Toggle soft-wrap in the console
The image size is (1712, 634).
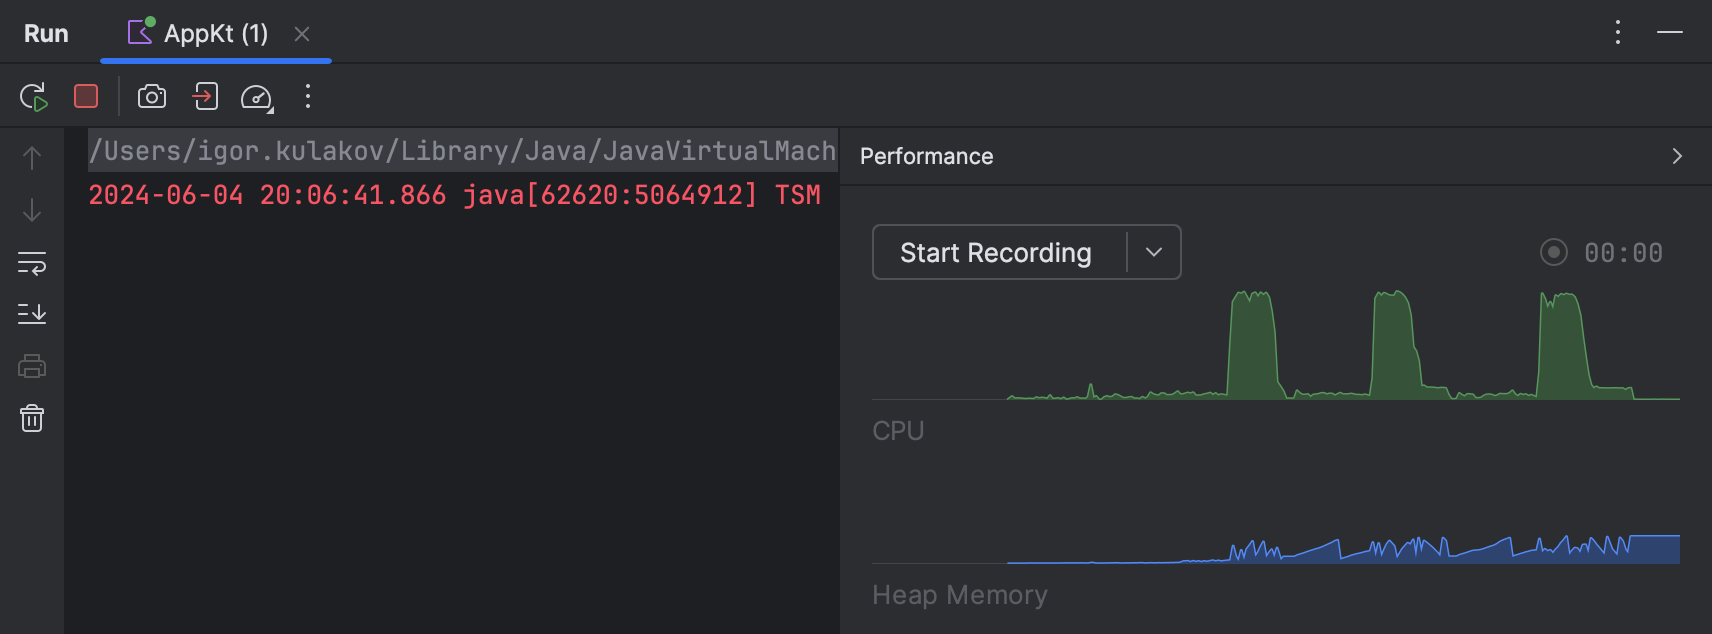coord(31,262)
